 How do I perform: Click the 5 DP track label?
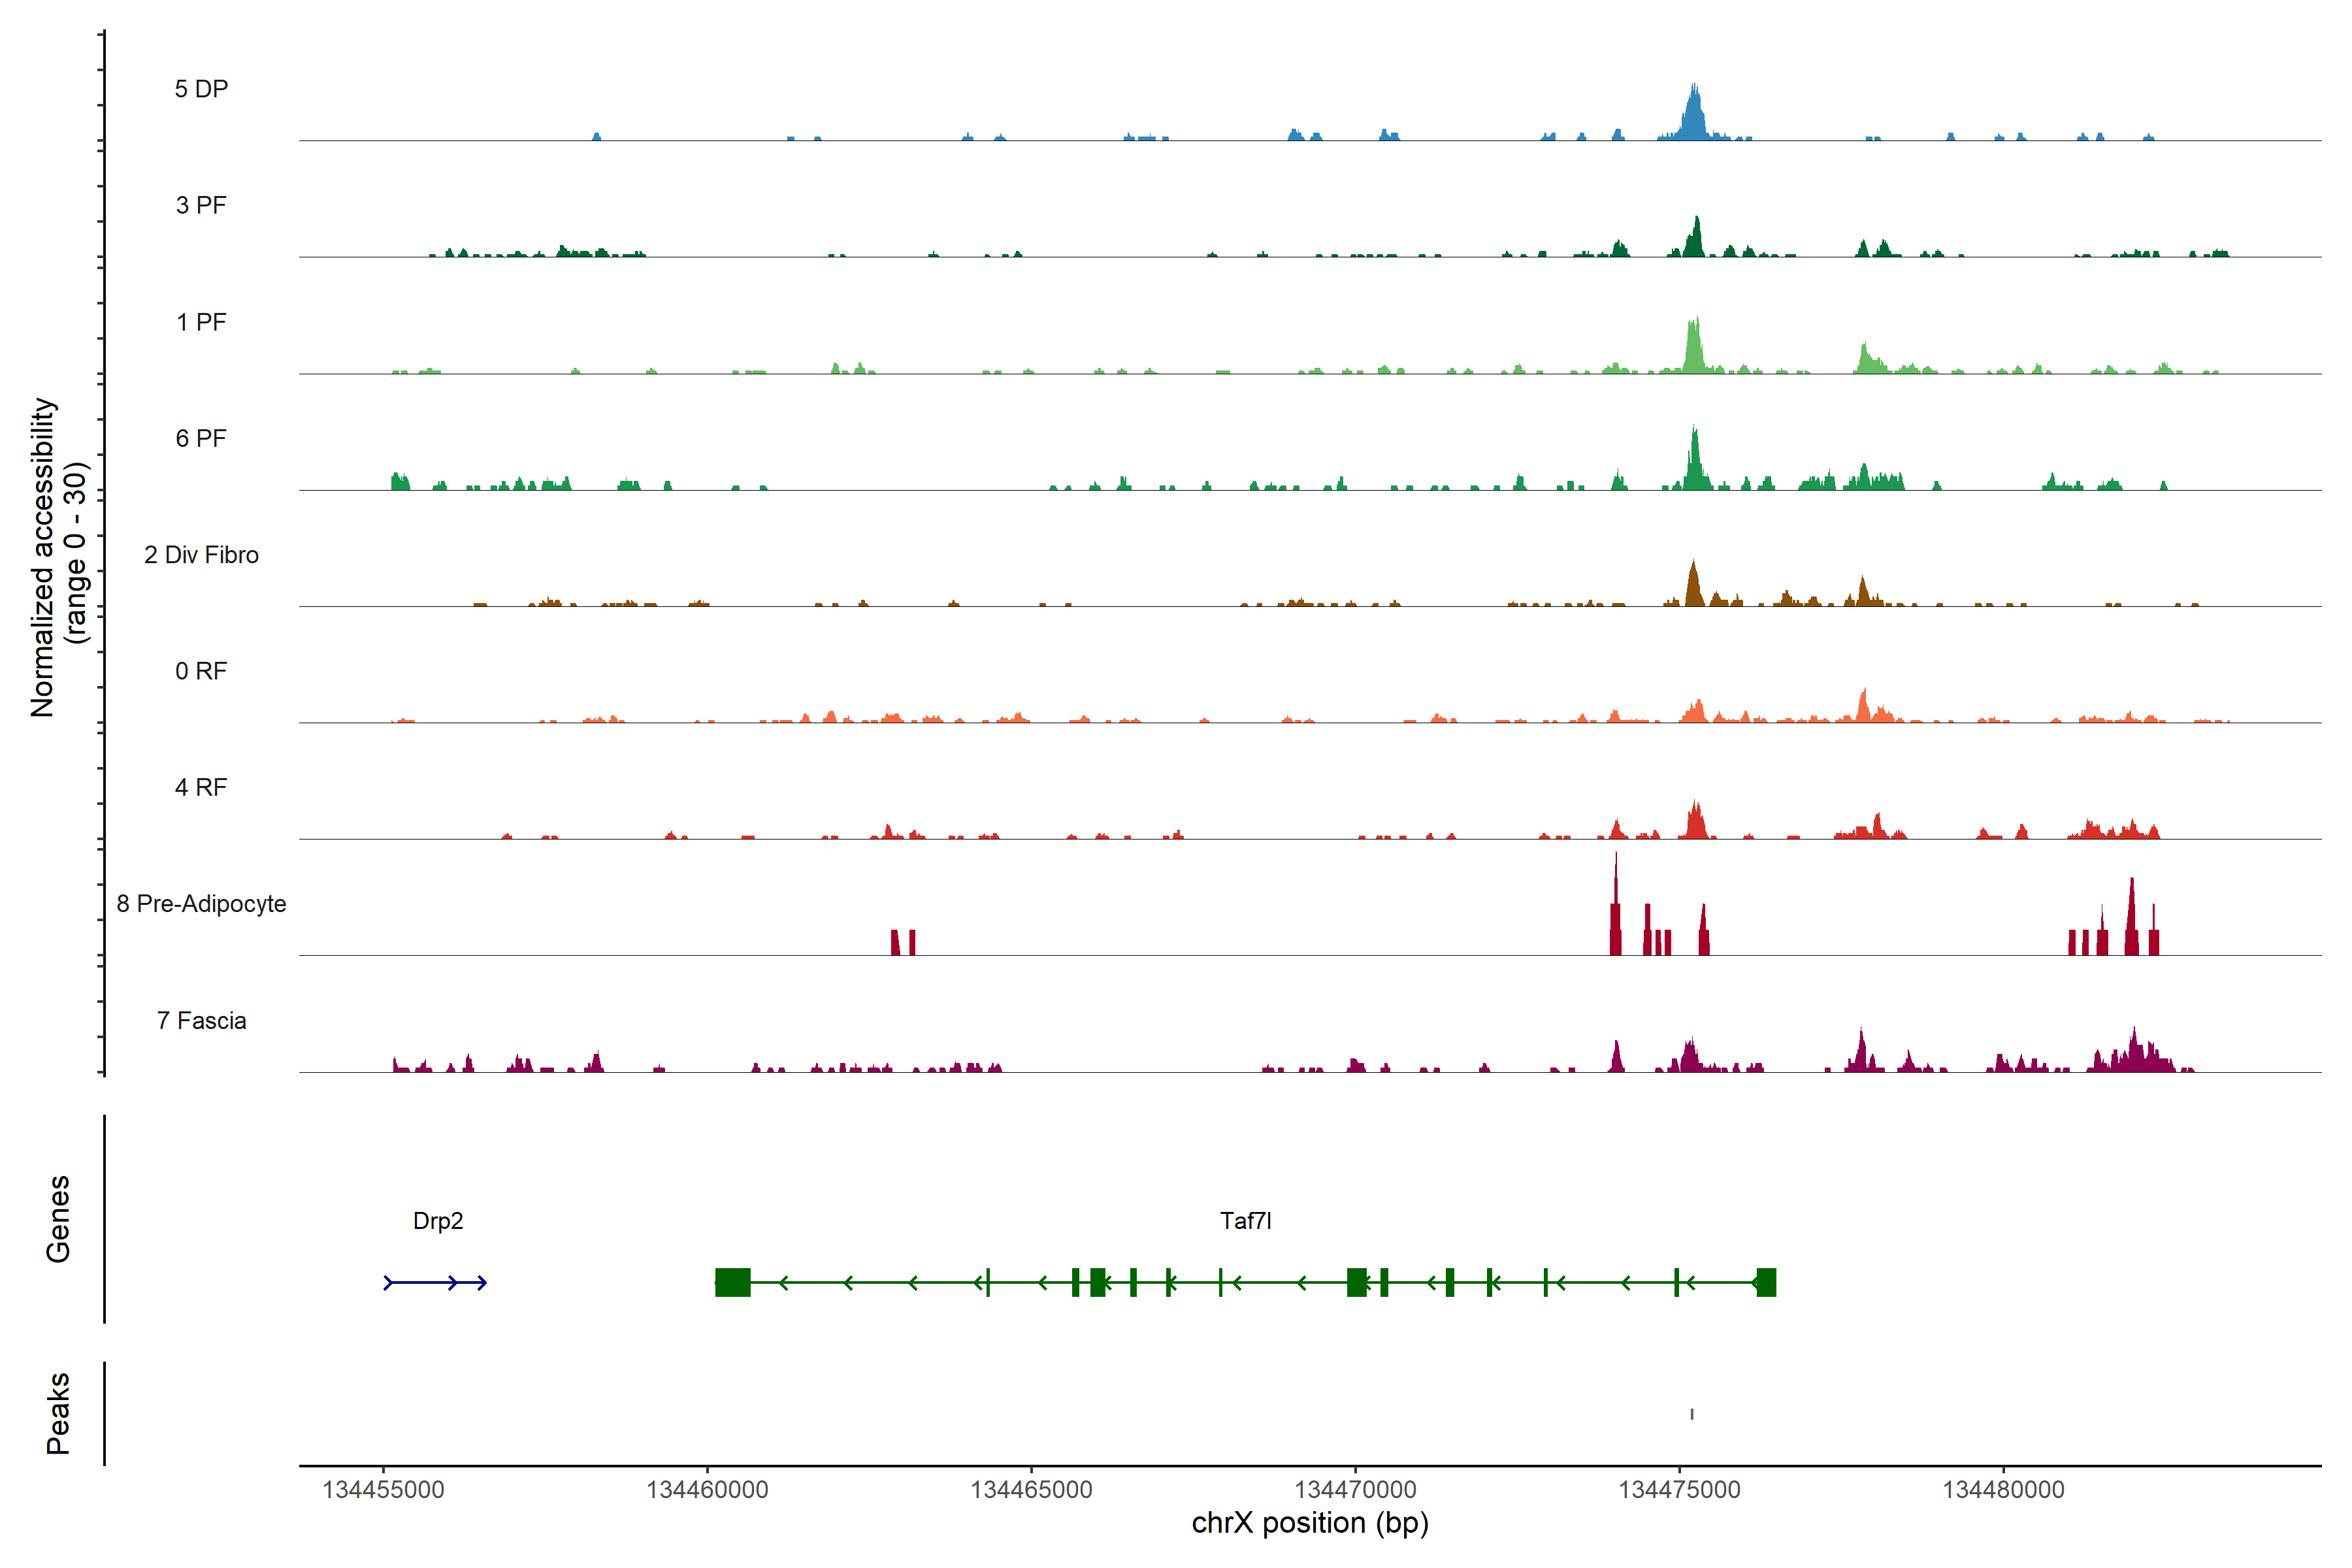coord(201,89)
